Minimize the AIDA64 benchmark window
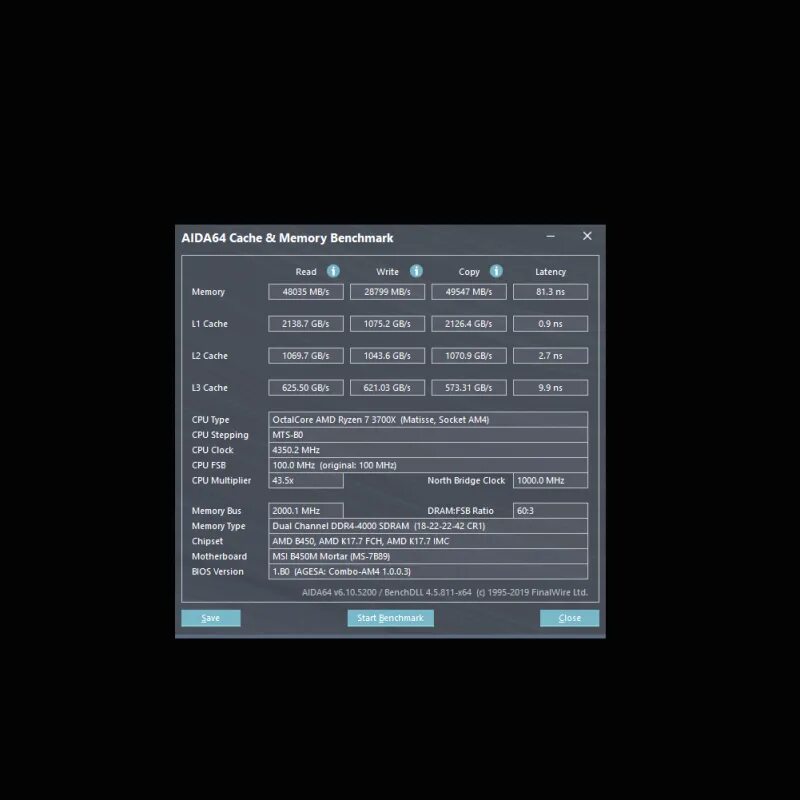This screenshot has width=800, height=800. click(551, 236)
